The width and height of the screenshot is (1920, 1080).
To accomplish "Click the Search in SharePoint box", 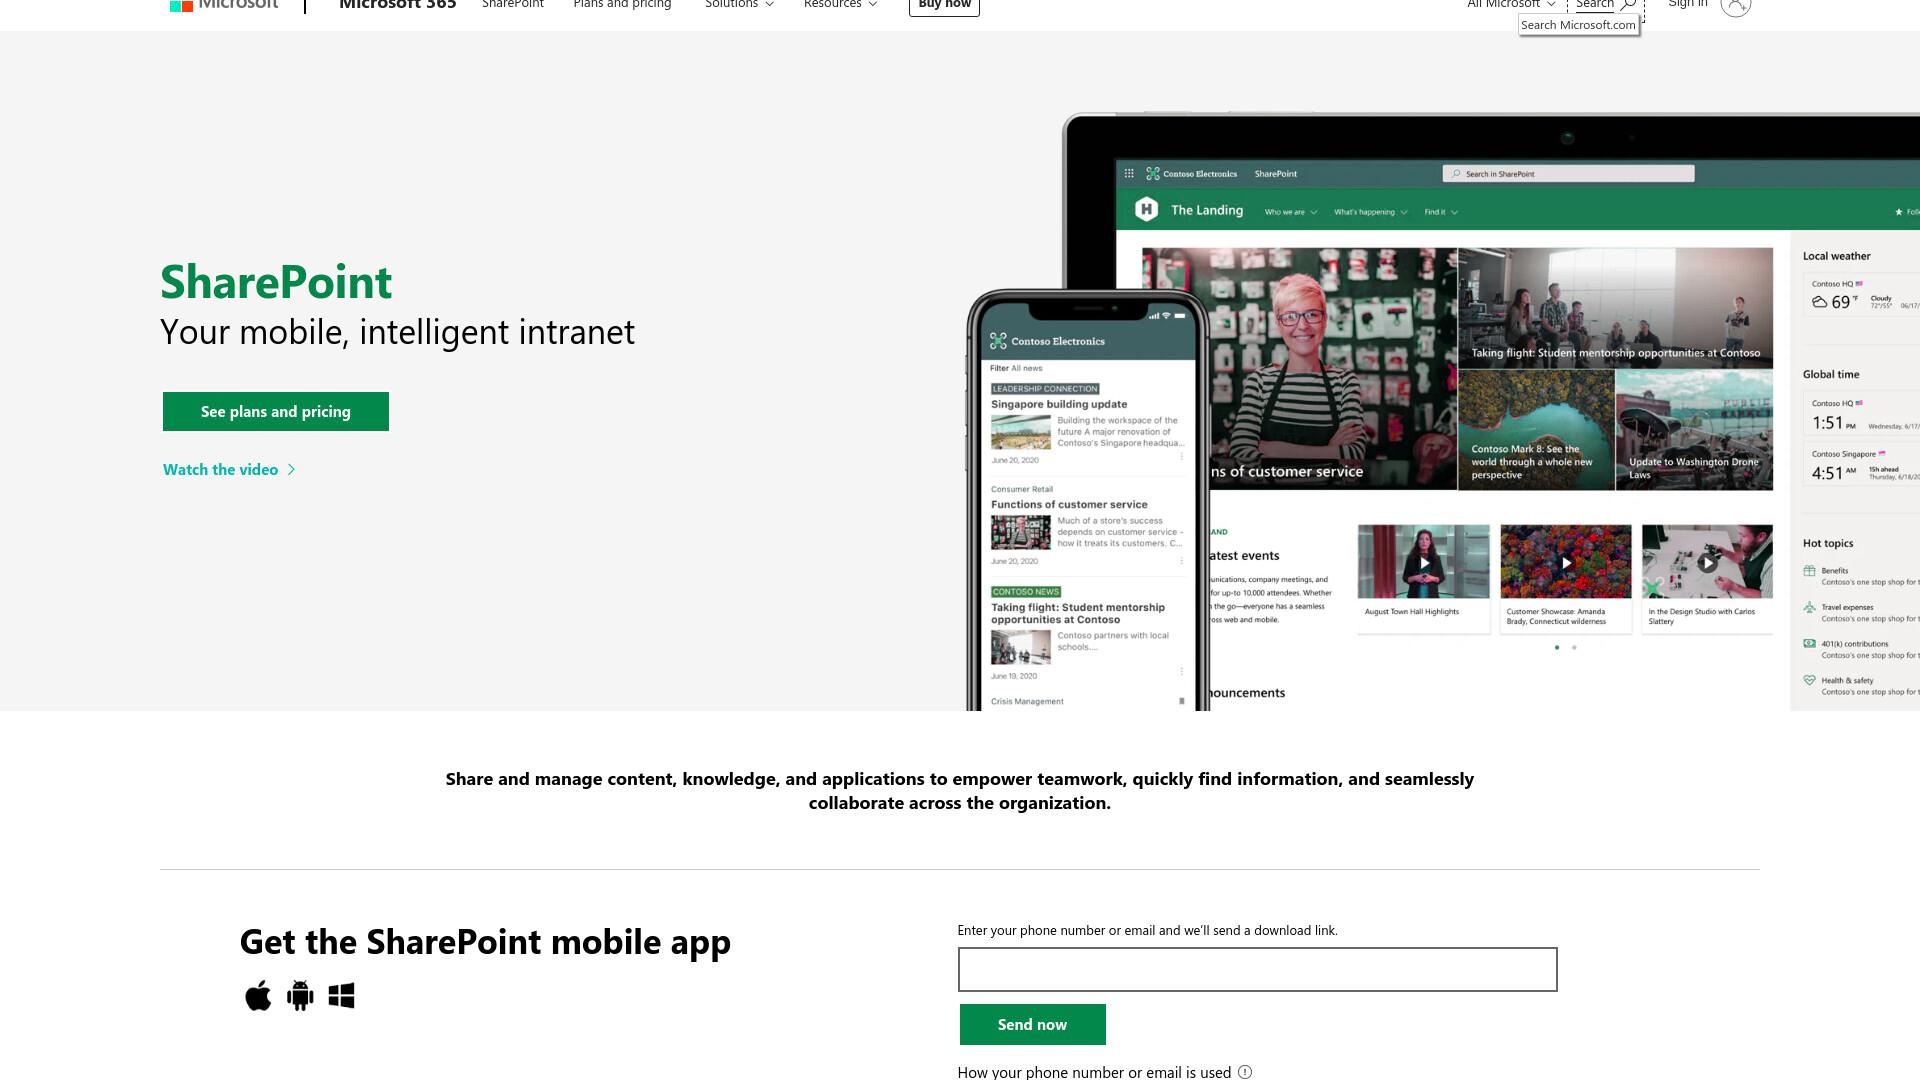I will [1568, 174].
